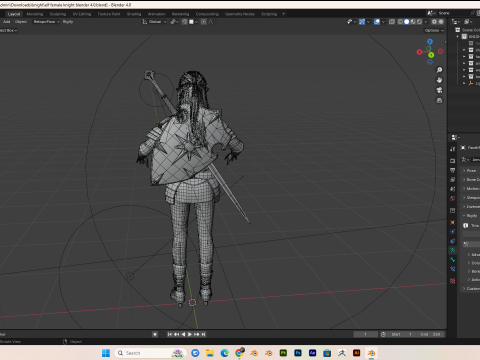Collapse the Rigify panel in properties

(471, 216)
